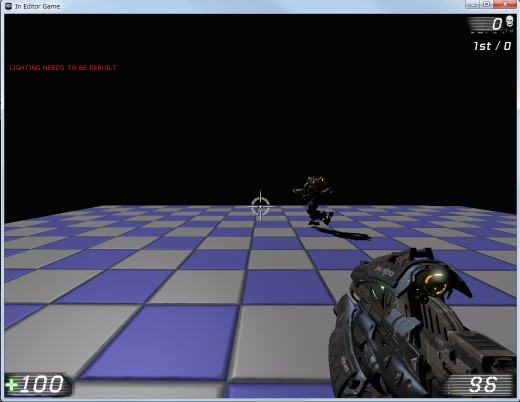
Task: Click the green health cross icon
Action: (12, 385)
